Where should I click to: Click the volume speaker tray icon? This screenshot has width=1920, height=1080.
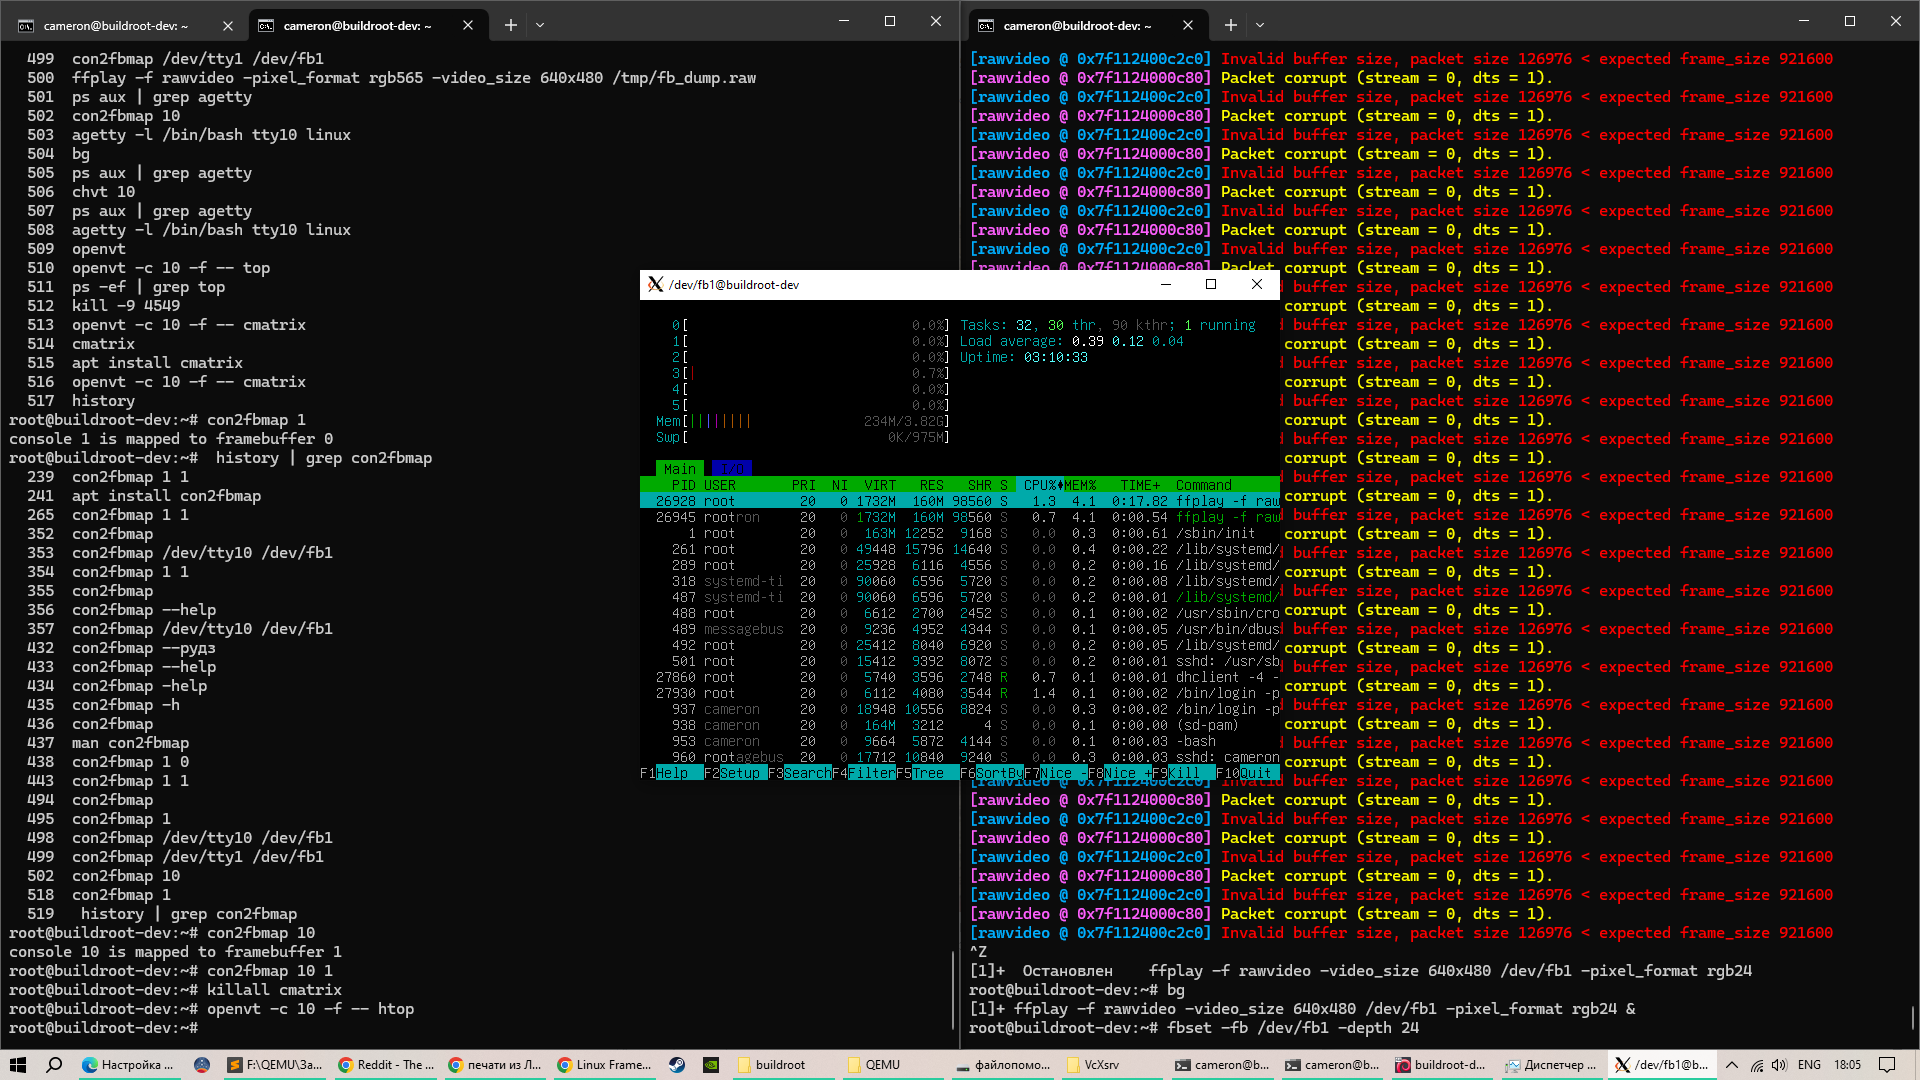click(x=1781, y=1065)
